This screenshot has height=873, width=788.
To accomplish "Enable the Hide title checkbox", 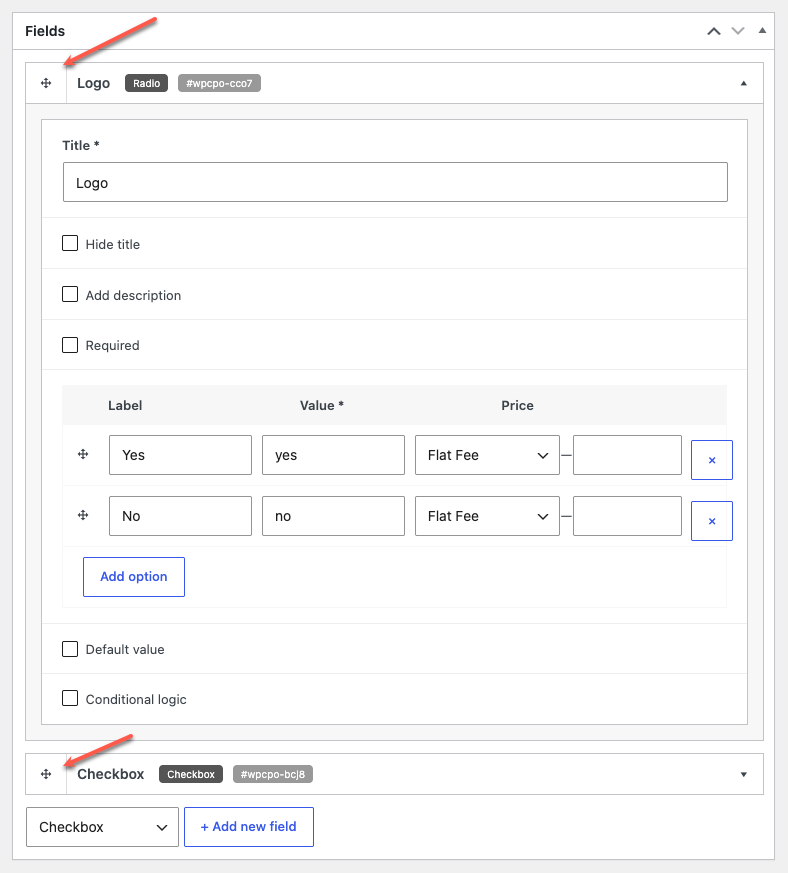I will point(70,243).
